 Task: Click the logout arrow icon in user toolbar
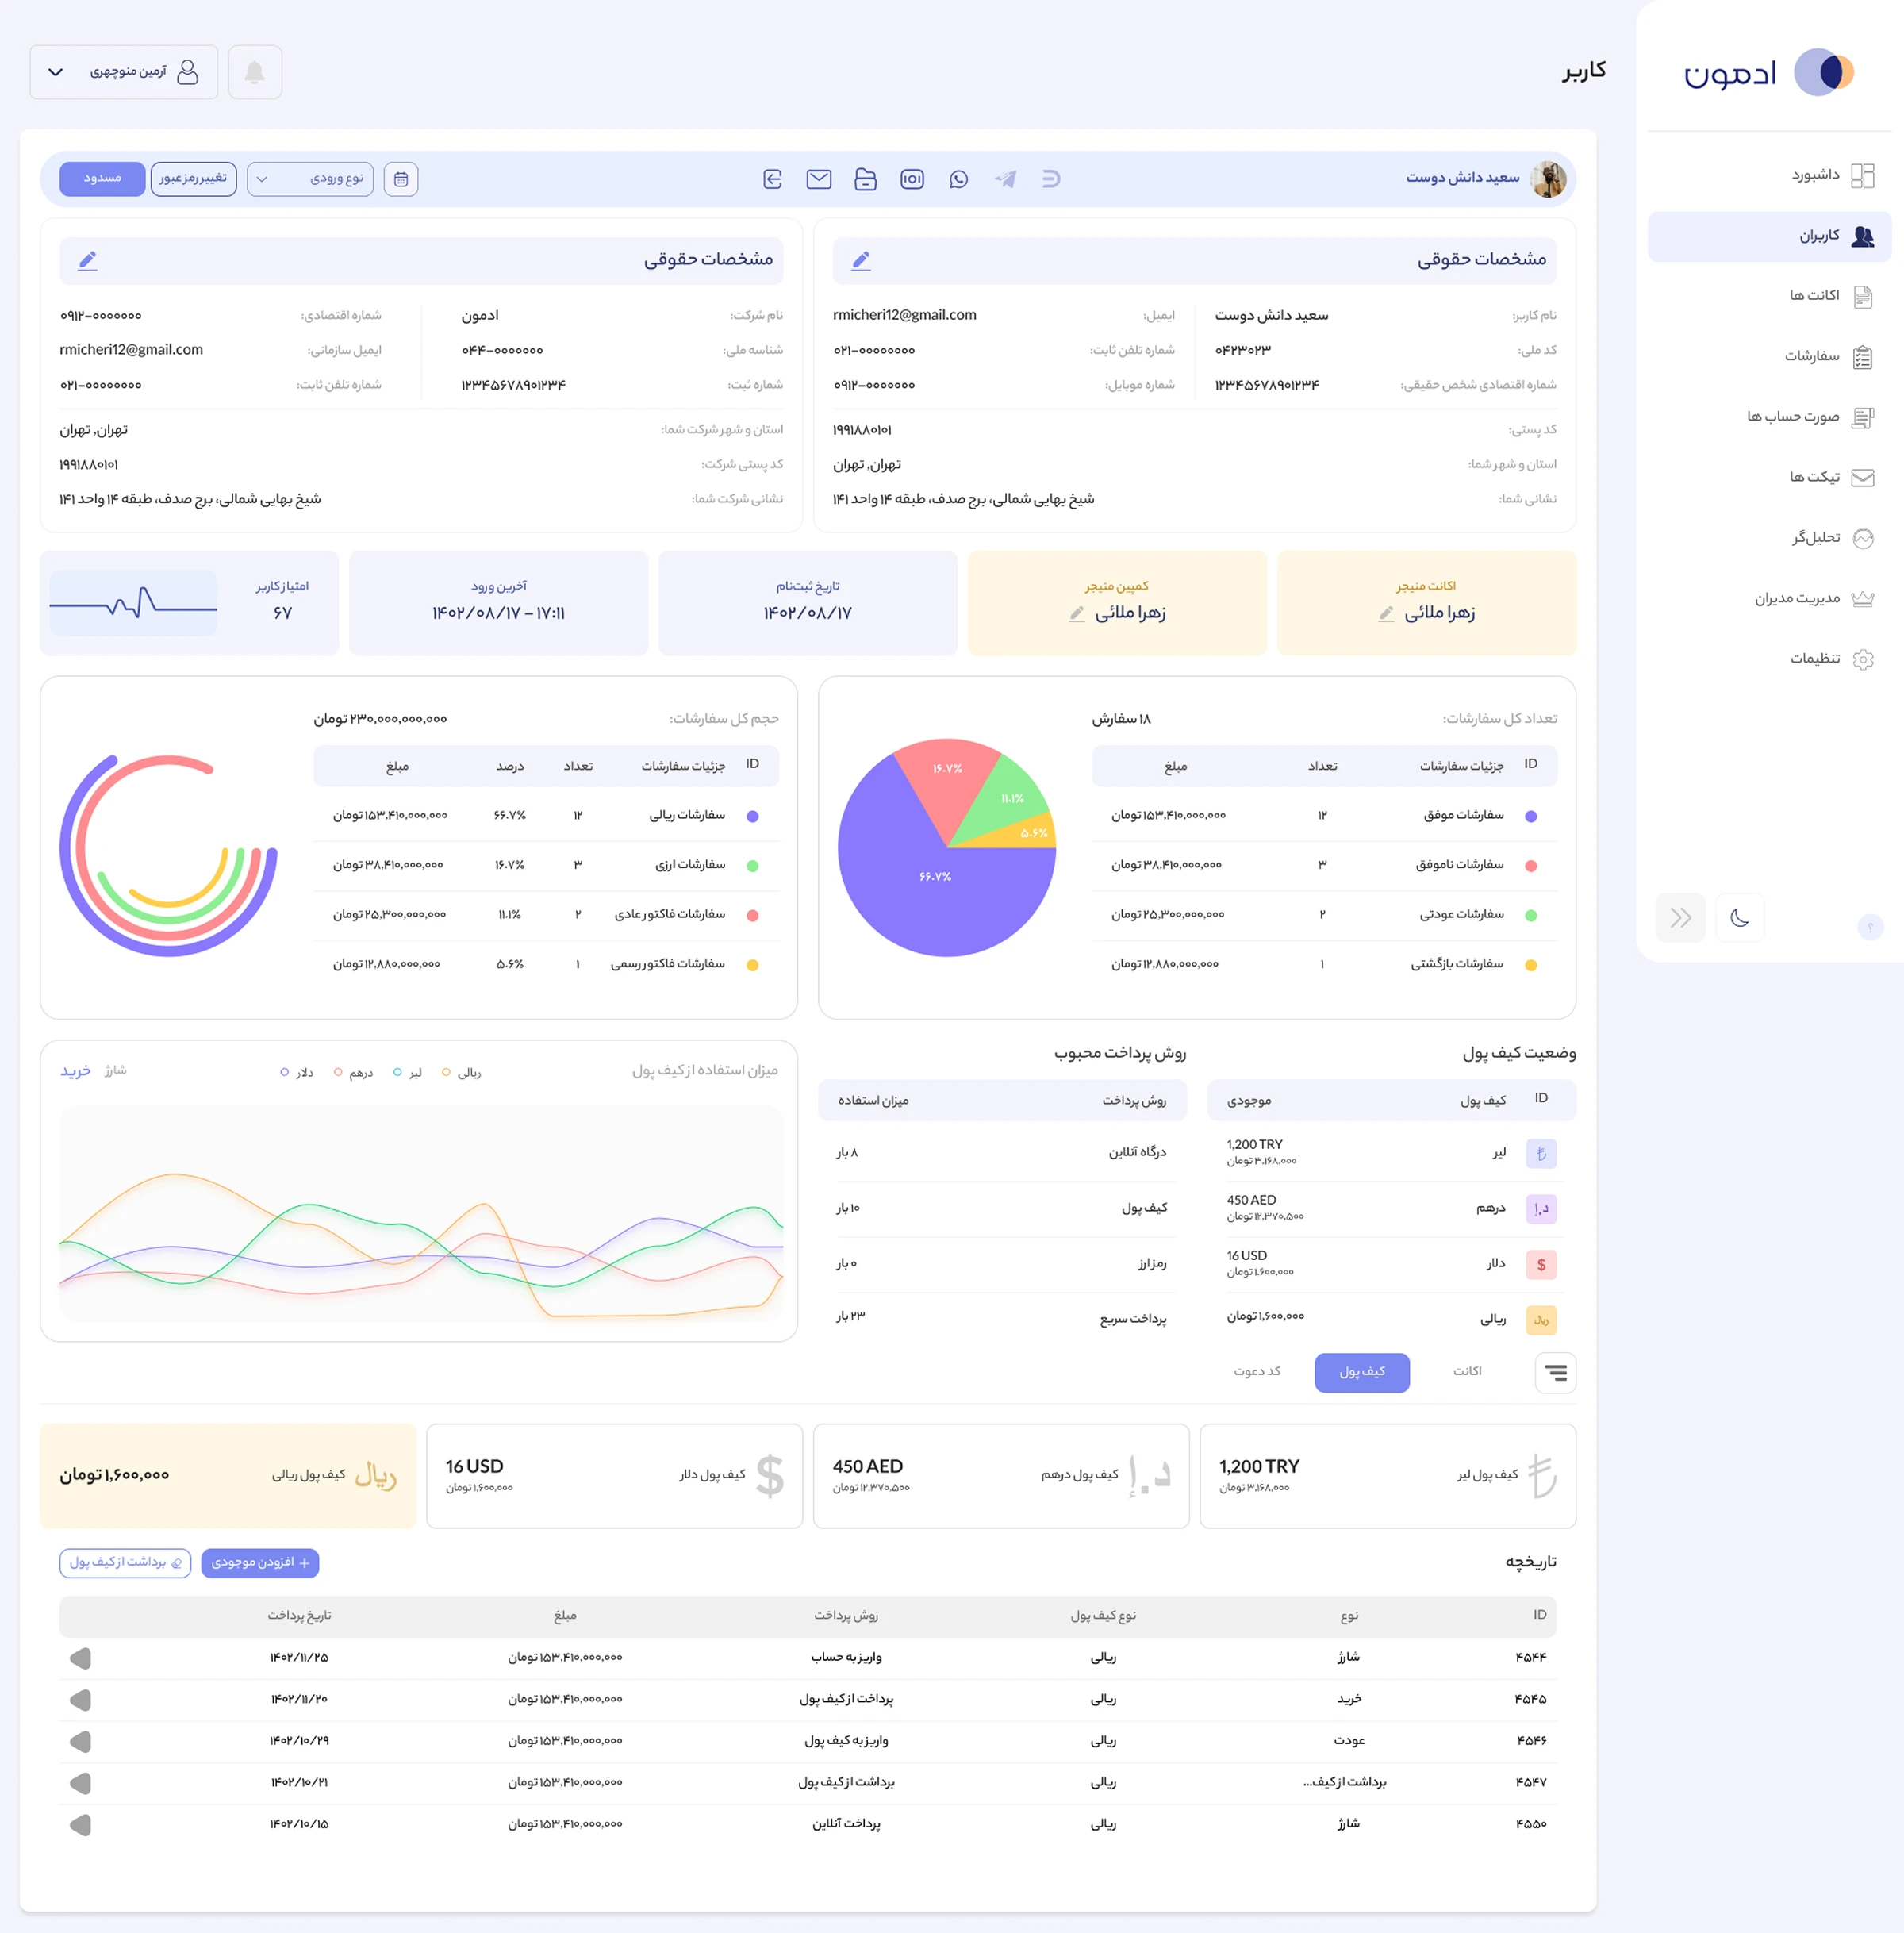click(773, 179)
